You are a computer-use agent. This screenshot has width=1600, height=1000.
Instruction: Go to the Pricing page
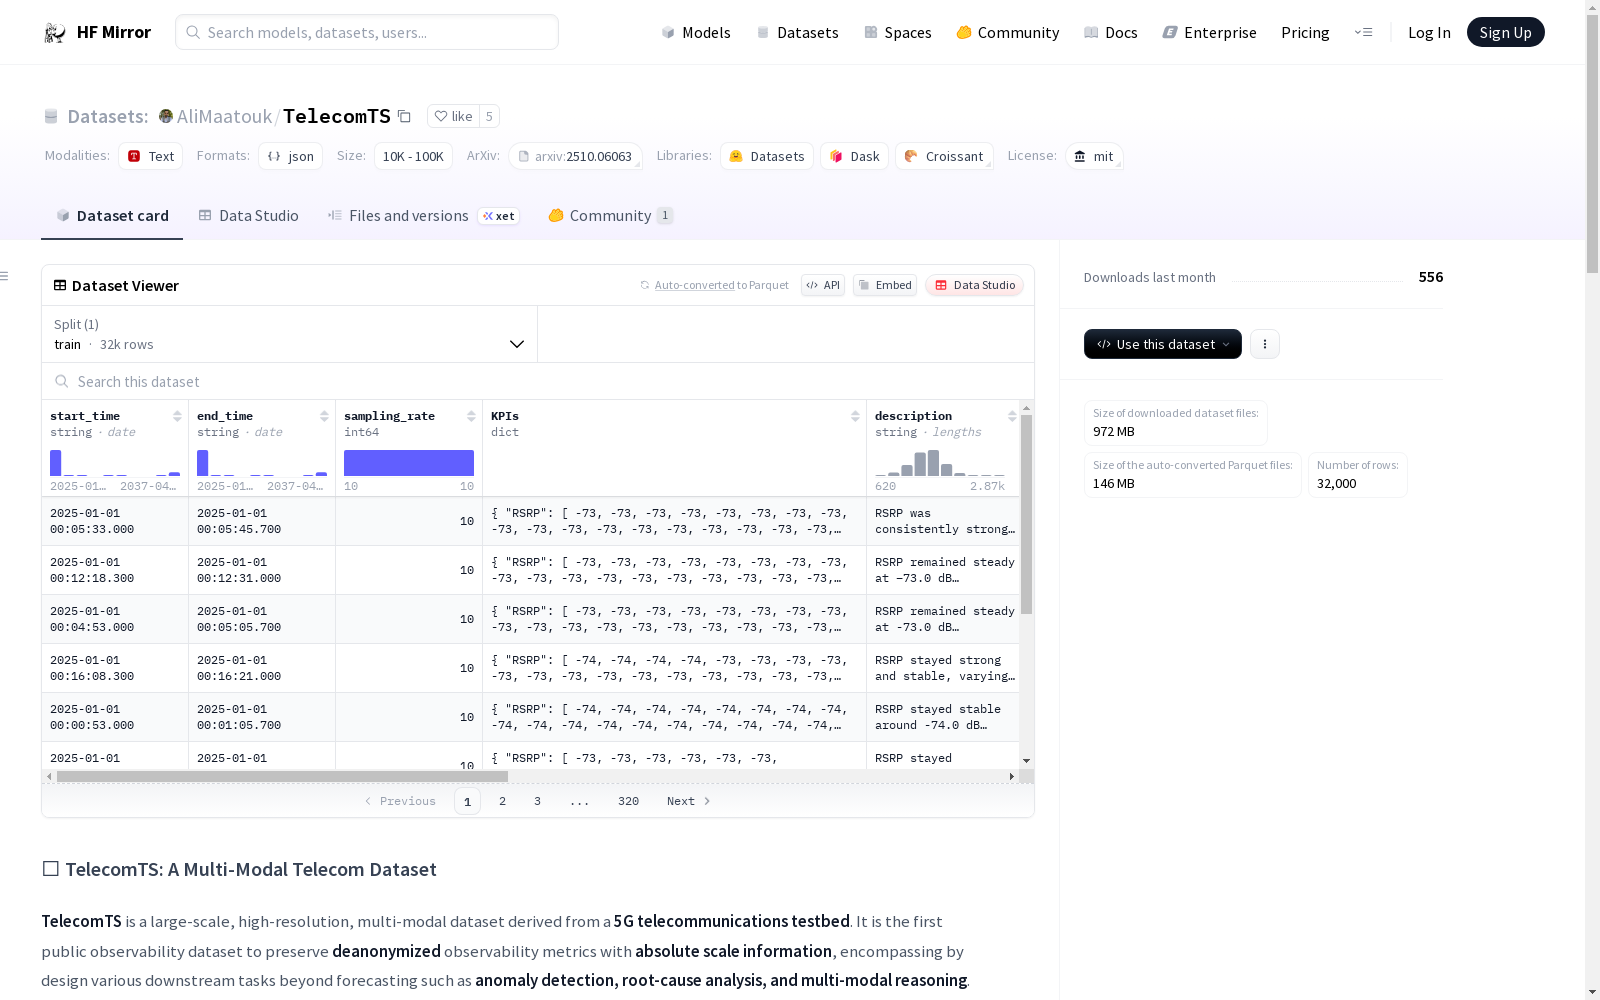pos(1305,33)
